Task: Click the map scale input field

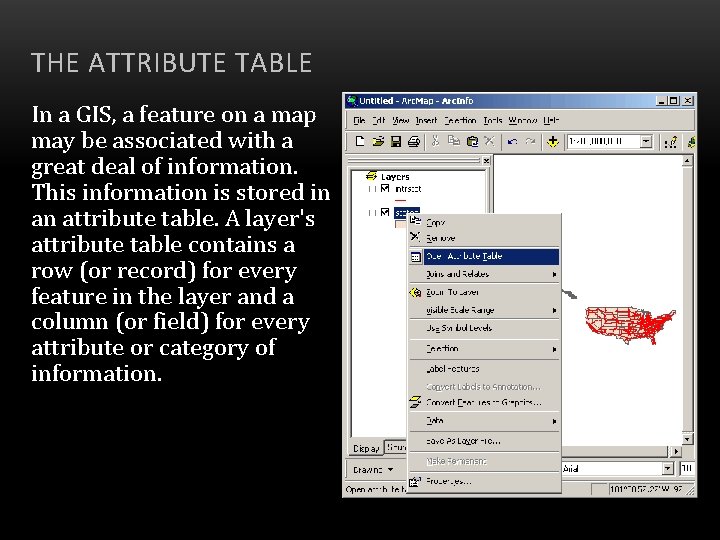Action: coord(603,141)
